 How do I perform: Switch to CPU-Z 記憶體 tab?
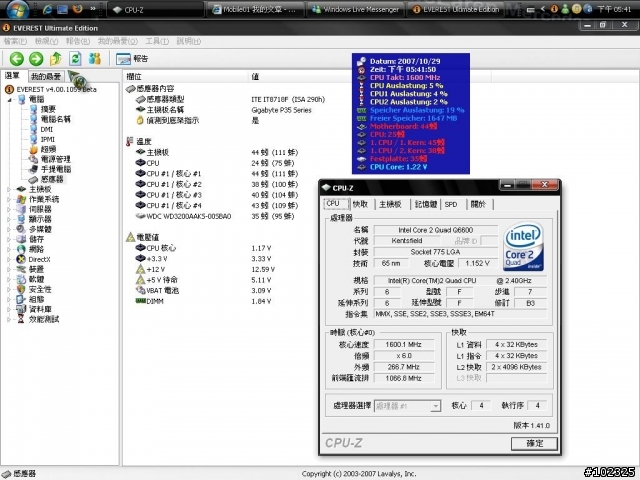point(426,204)
